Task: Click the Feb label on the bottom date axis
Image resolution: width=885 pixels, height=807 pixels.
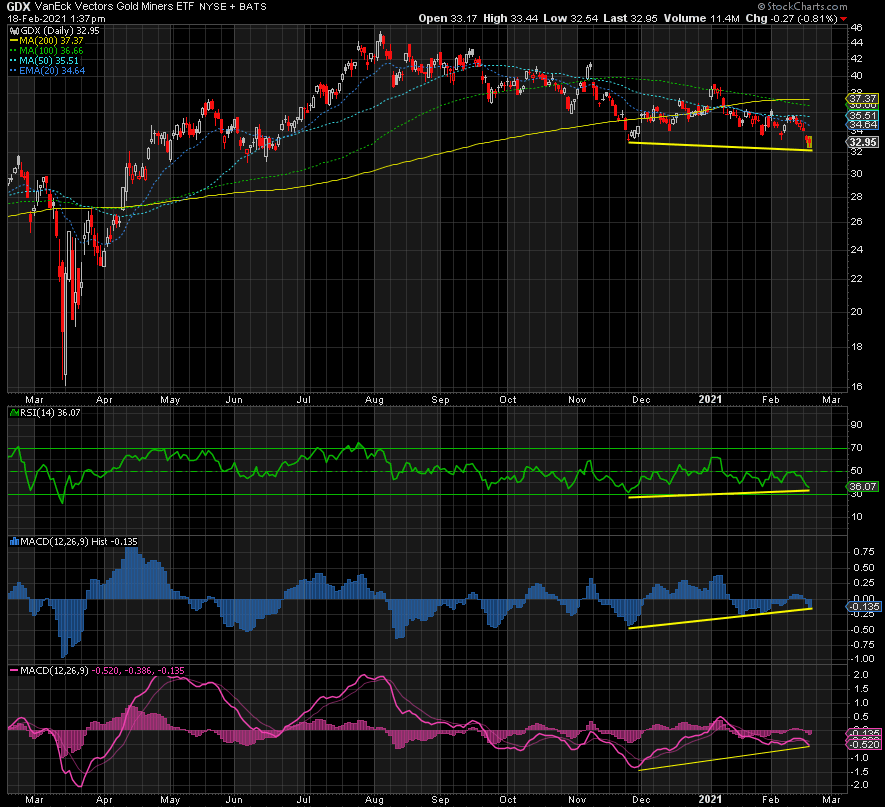Action: (x=770, y=800)
